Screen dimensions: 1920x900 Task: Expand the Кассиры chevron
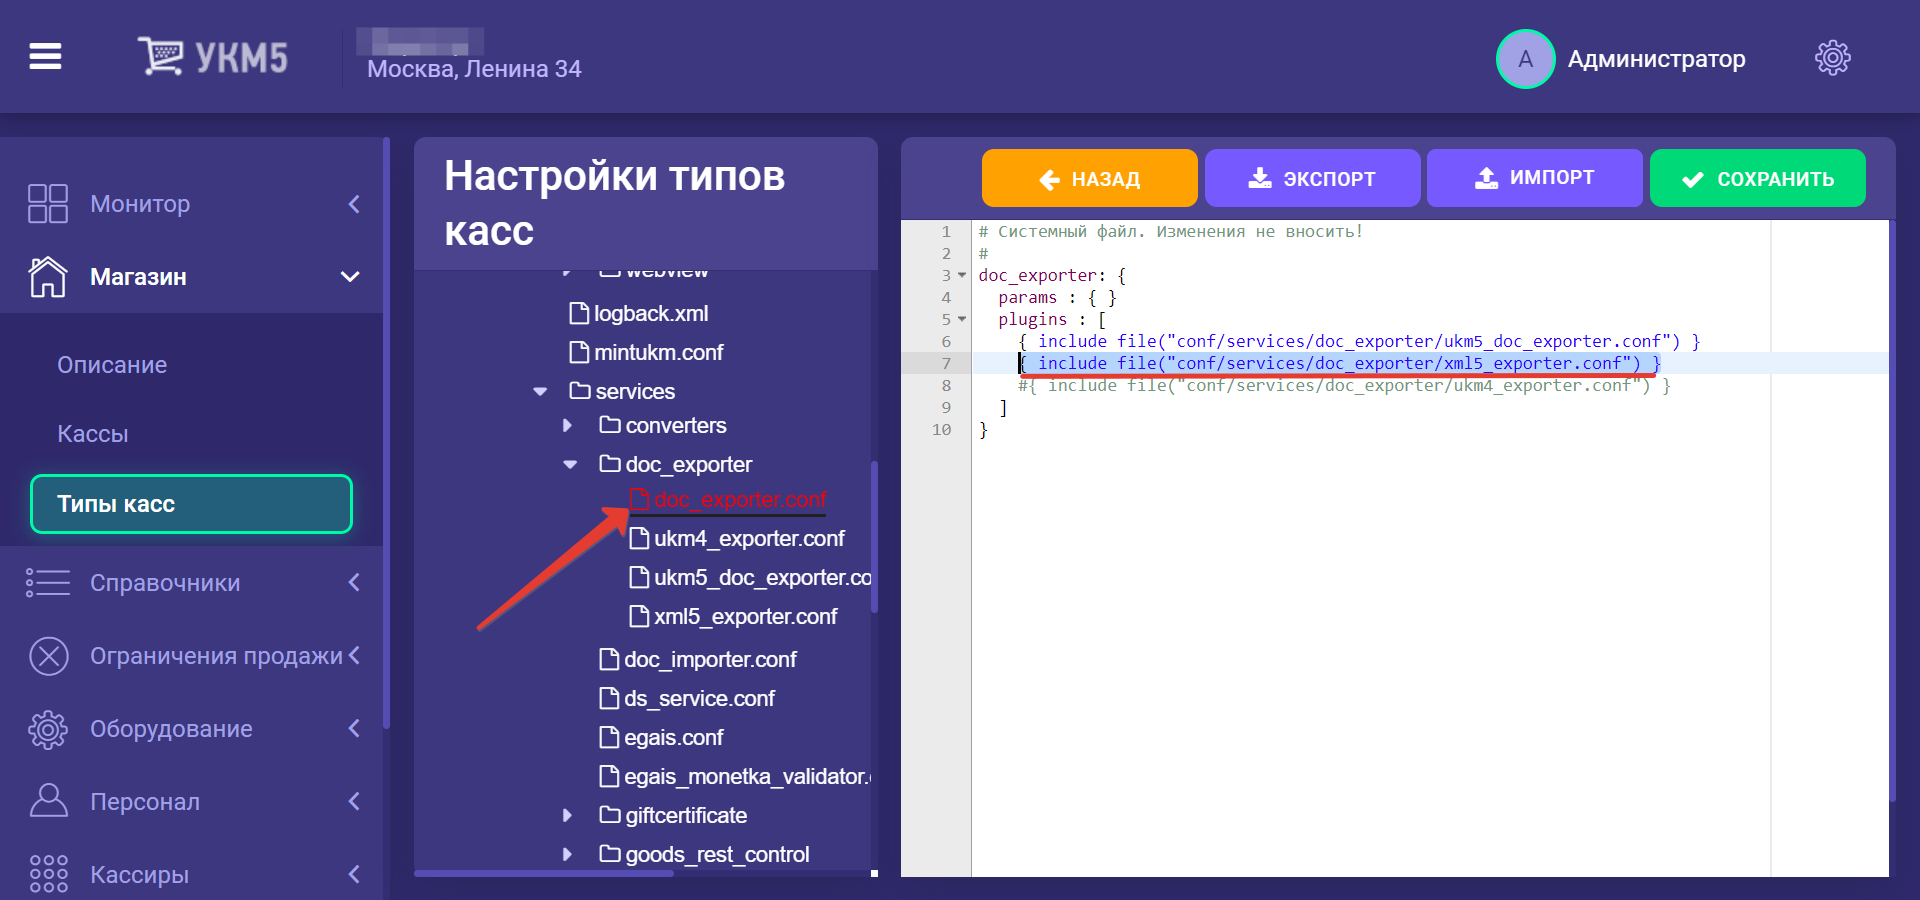tap(354, 874)
